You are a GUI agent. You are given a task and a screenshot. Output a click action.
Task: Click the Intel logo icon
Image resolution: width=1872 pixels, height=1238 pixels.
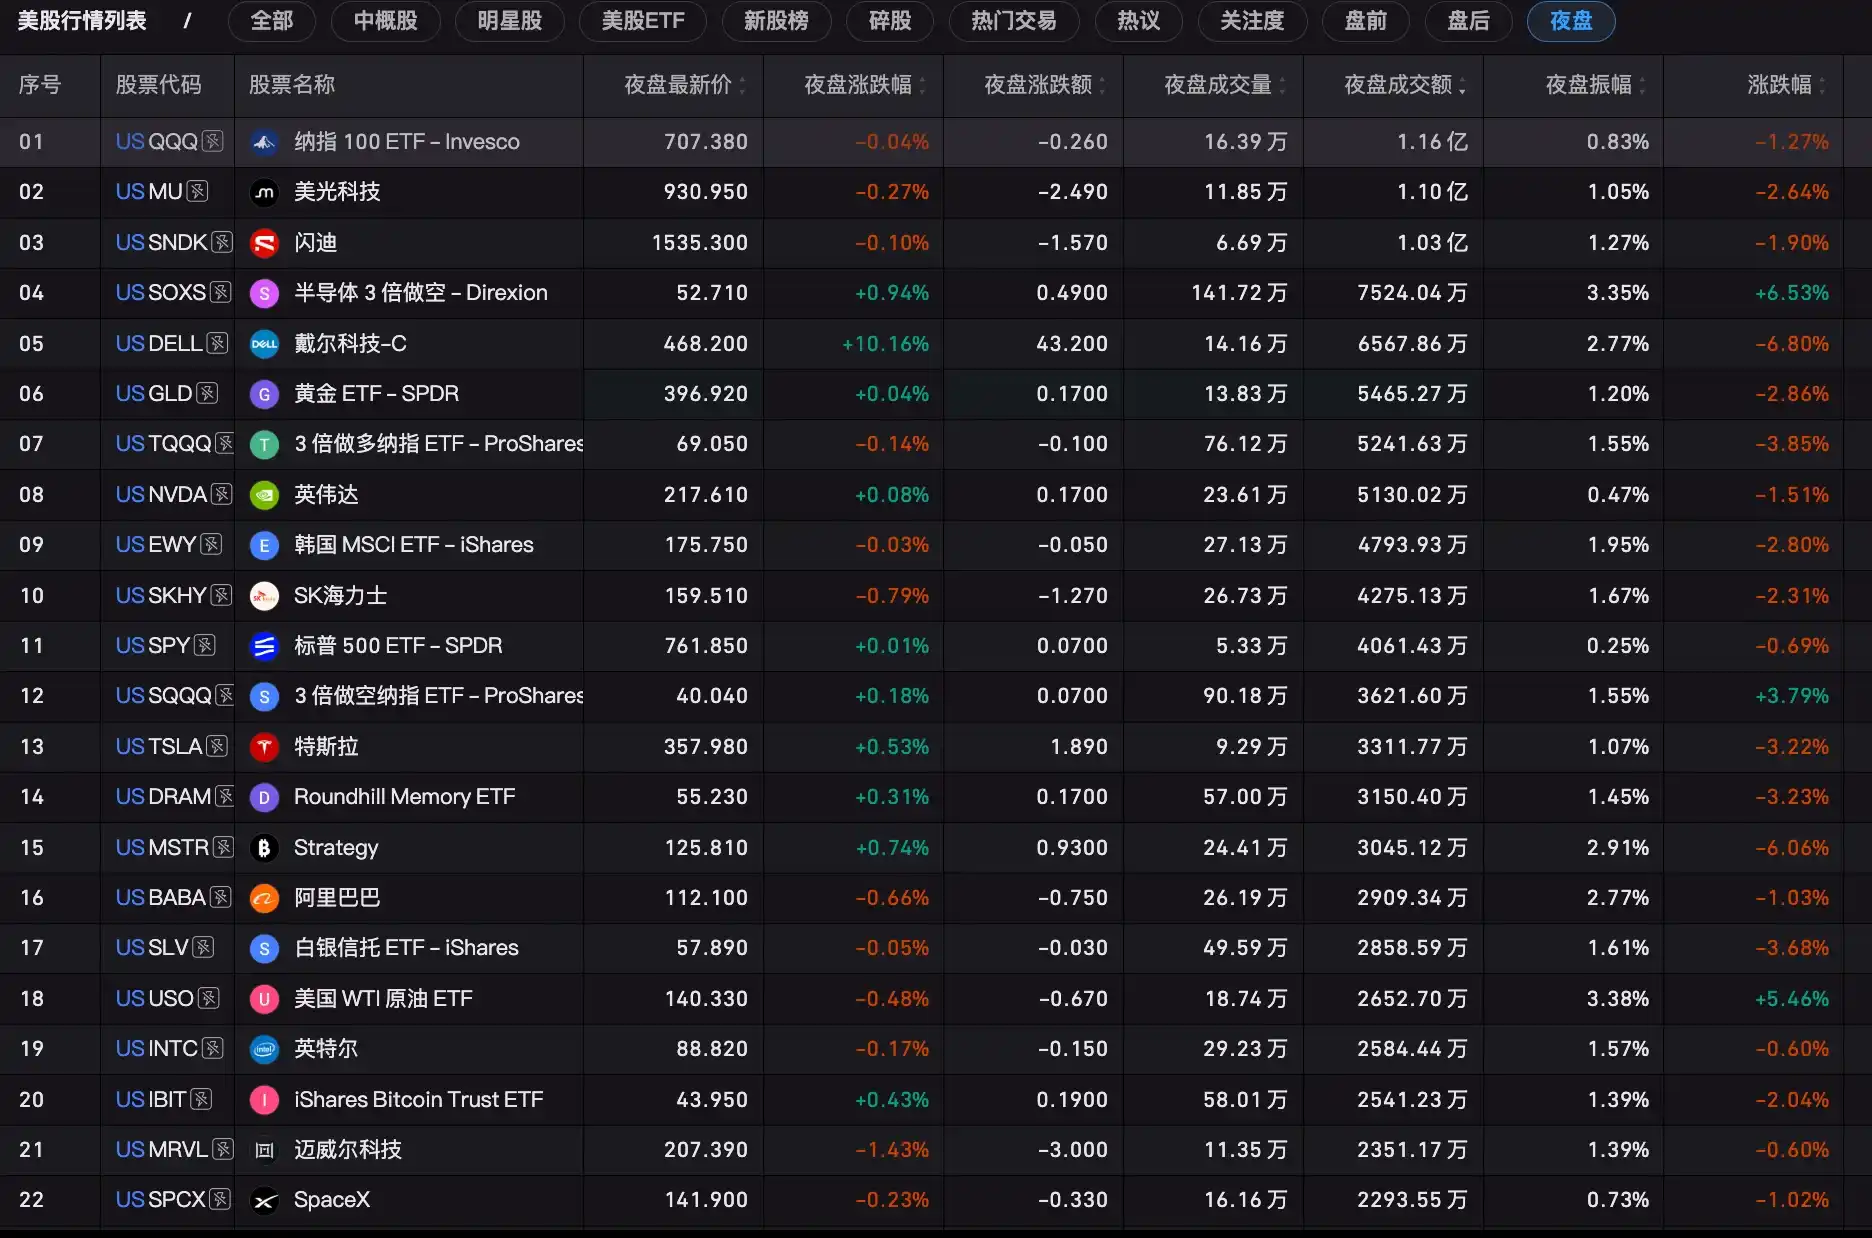[x=264, y=1049]
